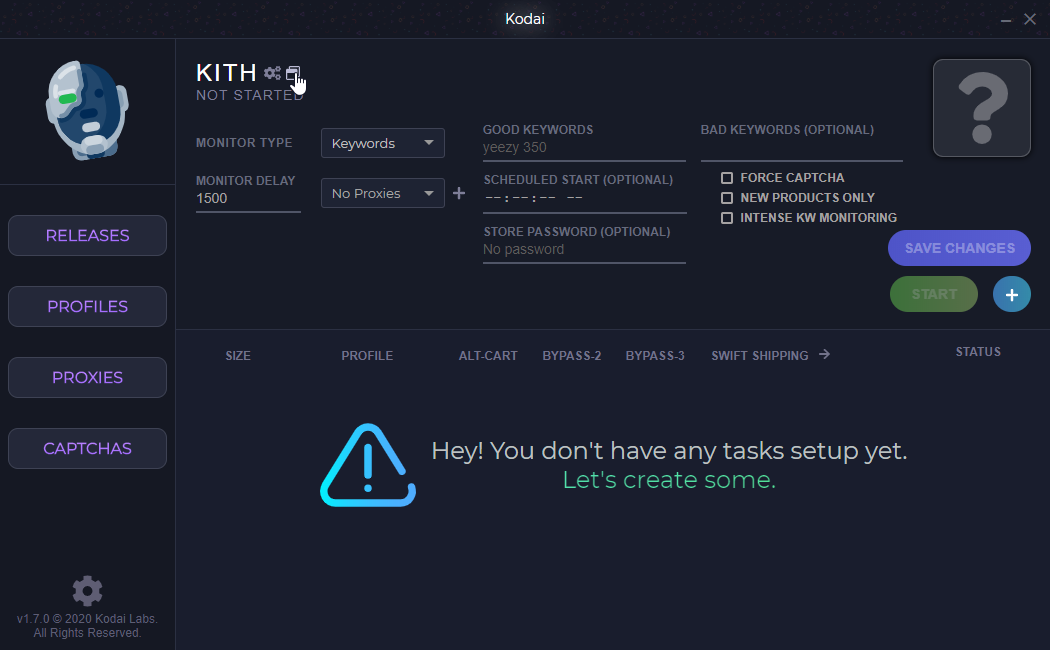Go to the Releases section
This screenshot has width=1050, height=650.
point(87,236)
